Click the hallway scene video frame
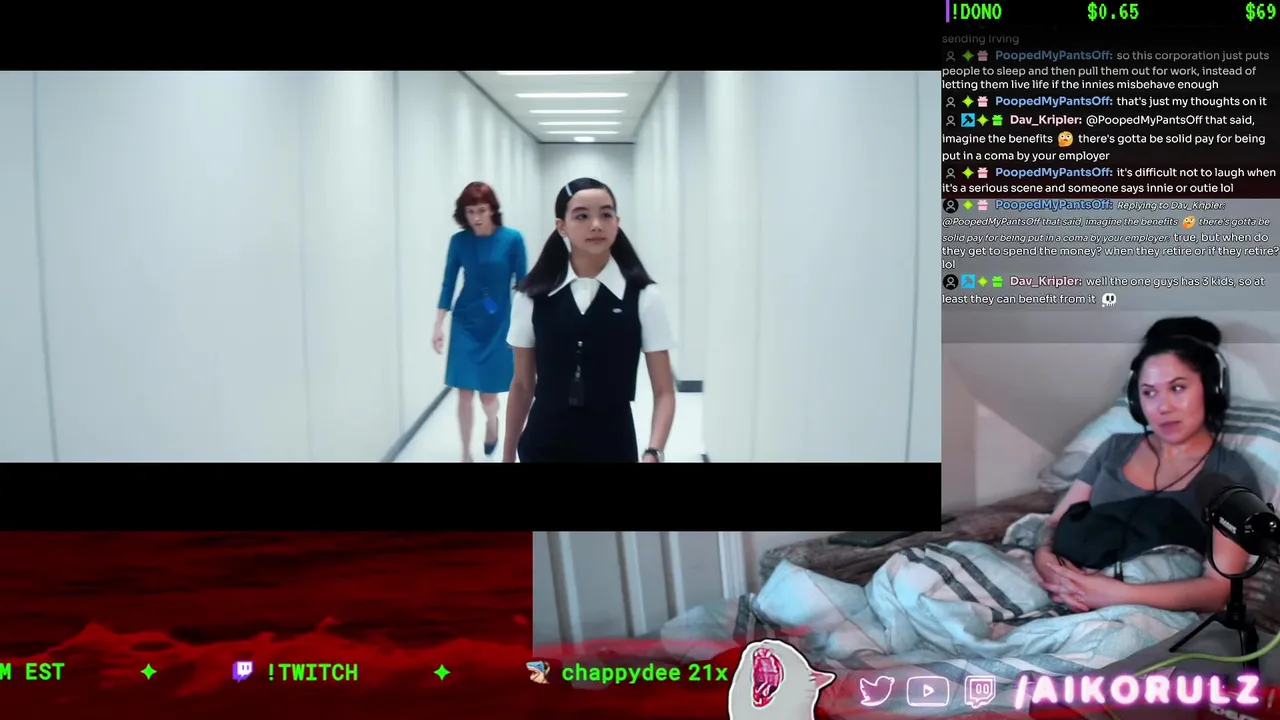The width and height of the screenshot is (1280, 720). [470, 266]
